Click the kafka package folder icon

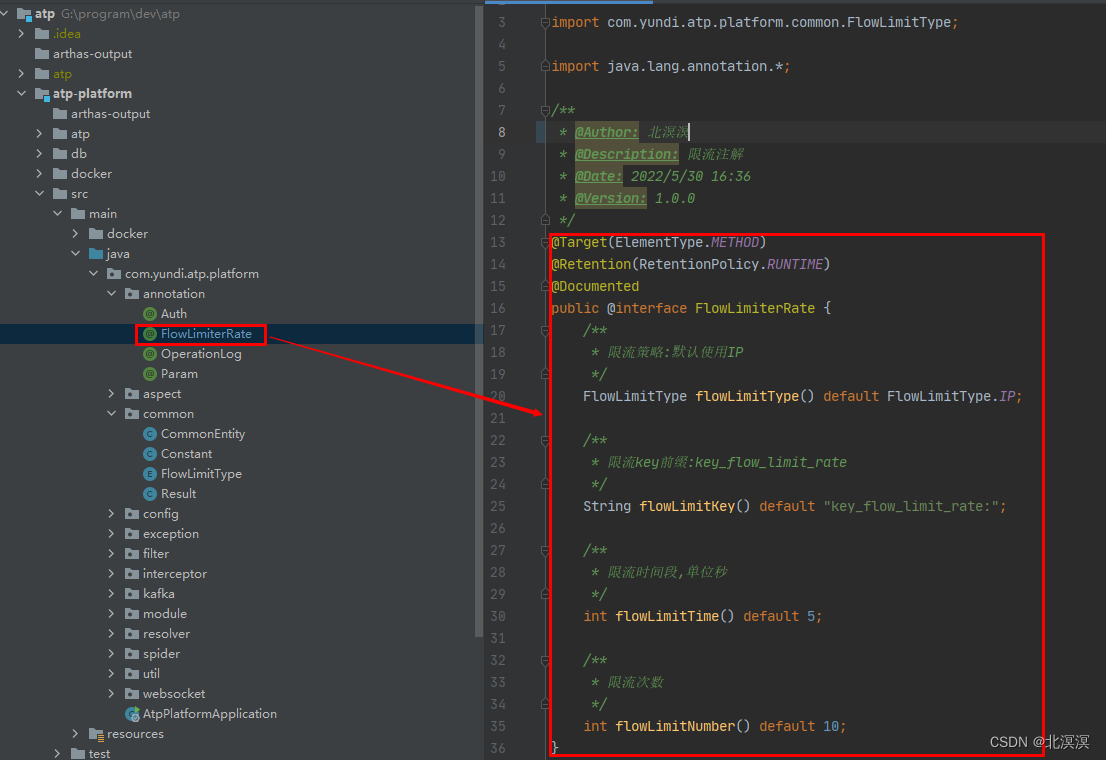coord(132,593)
